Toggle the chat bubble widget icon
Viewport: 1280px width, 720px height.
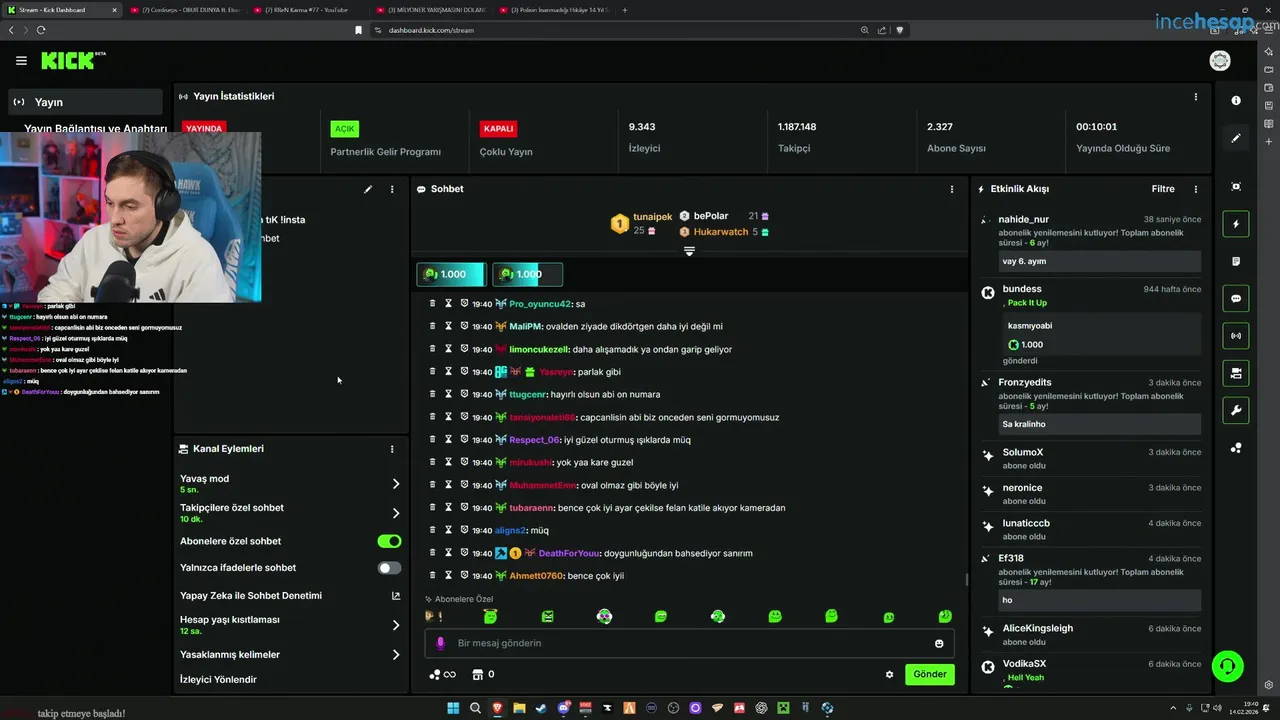[x=1236, y=298]
